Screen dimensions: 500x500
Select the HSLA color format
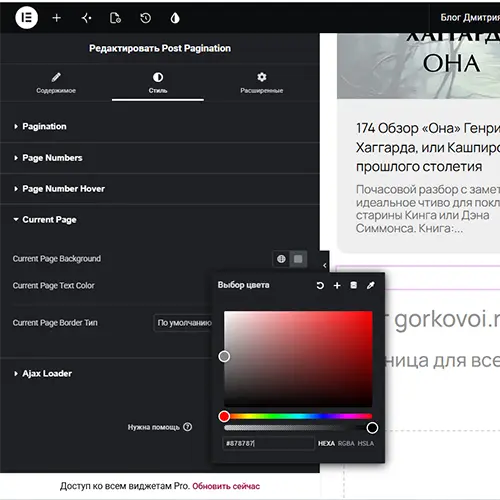366,443
